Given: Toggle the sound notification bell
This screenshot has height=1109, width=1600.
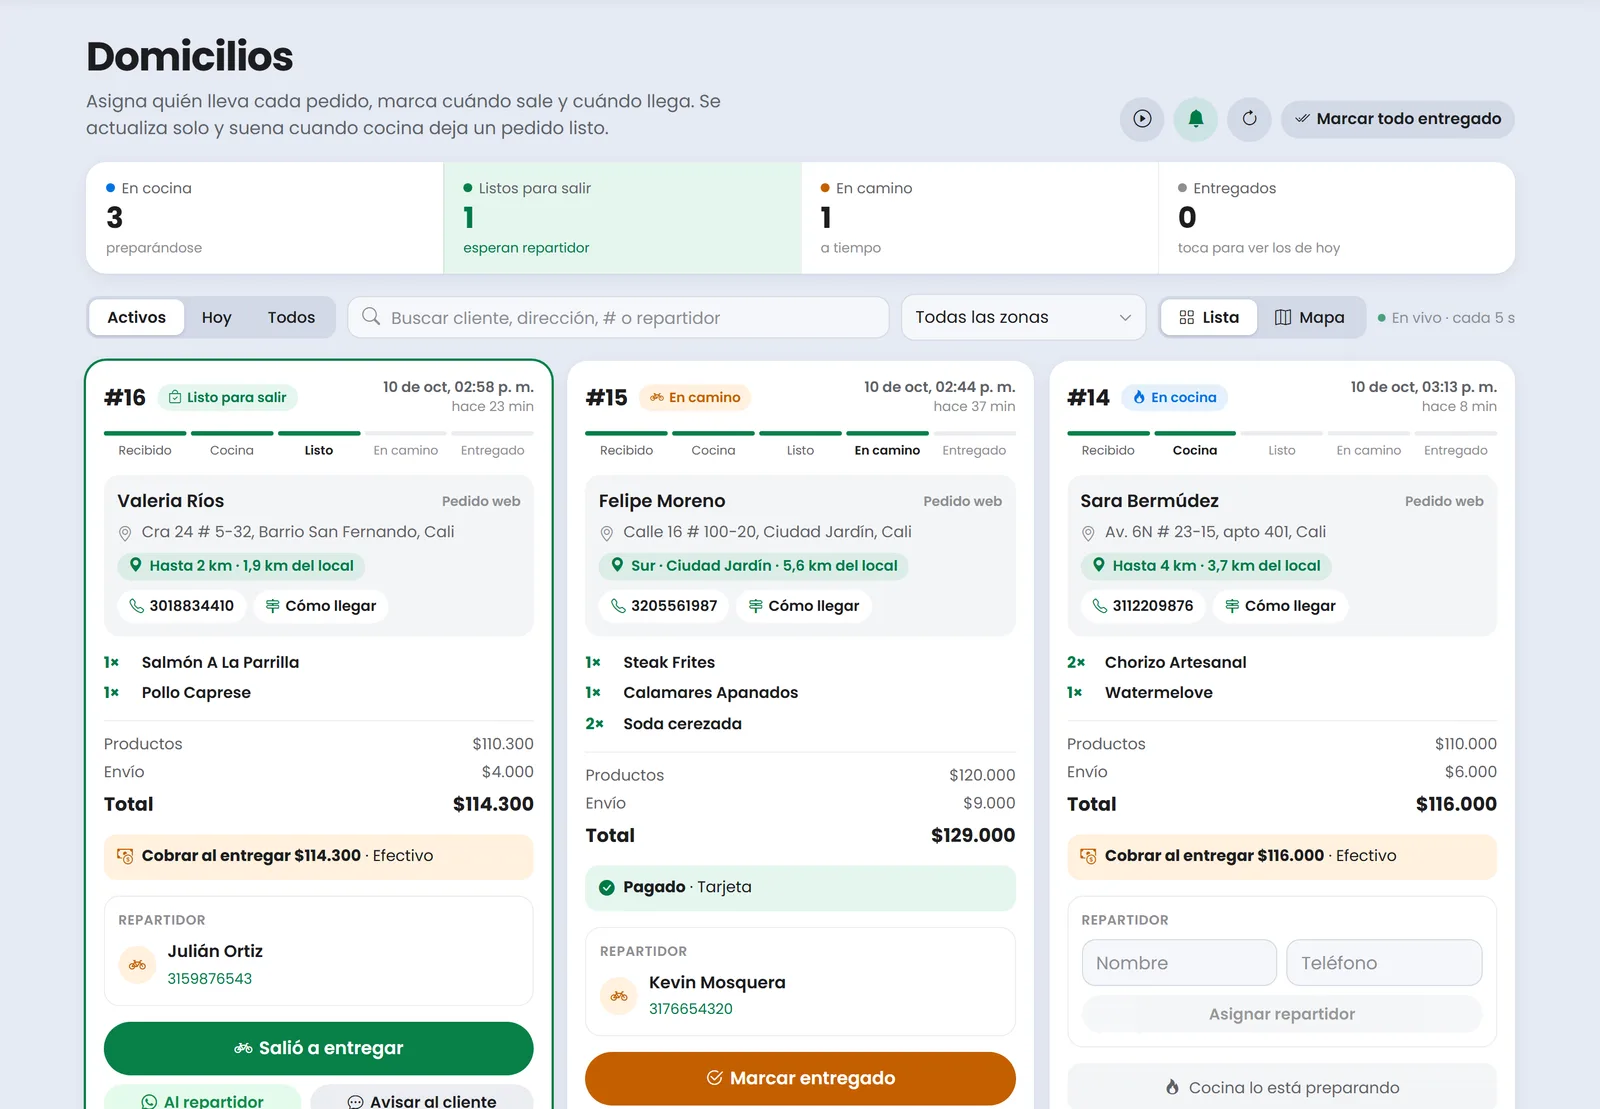Looking at the screenshot, I should pyautogui.click(x=1196, y=119).
